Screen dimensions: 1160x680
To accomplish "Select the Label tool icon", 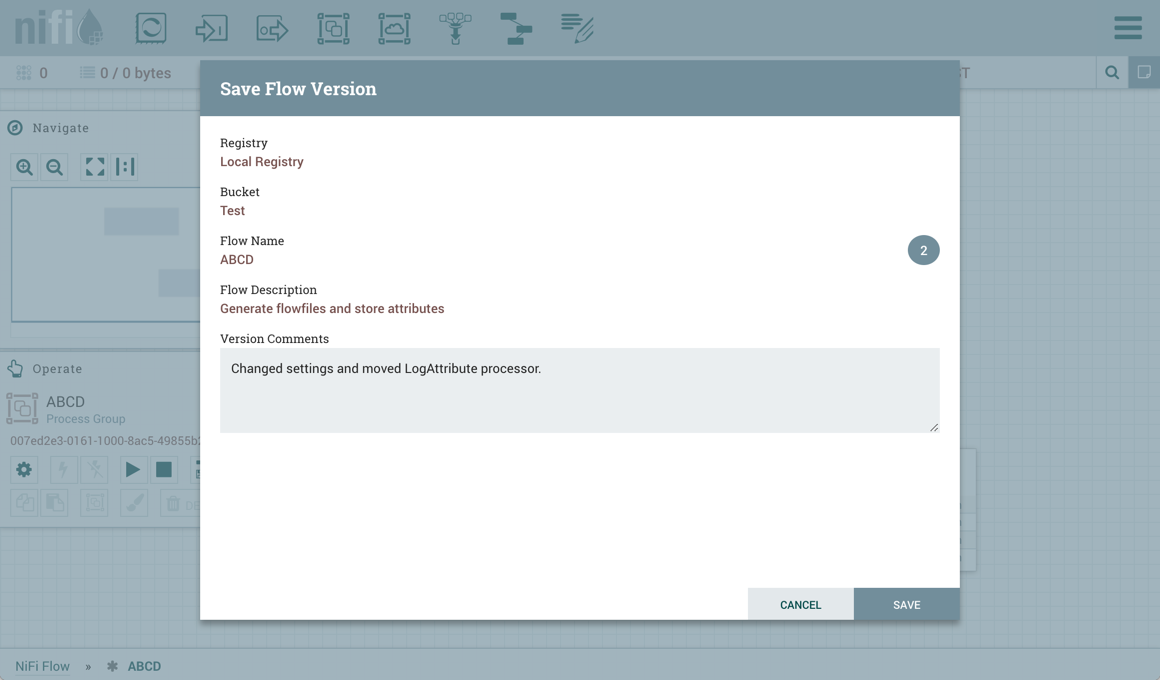I will pyautogui.click(x=577, y=28).
